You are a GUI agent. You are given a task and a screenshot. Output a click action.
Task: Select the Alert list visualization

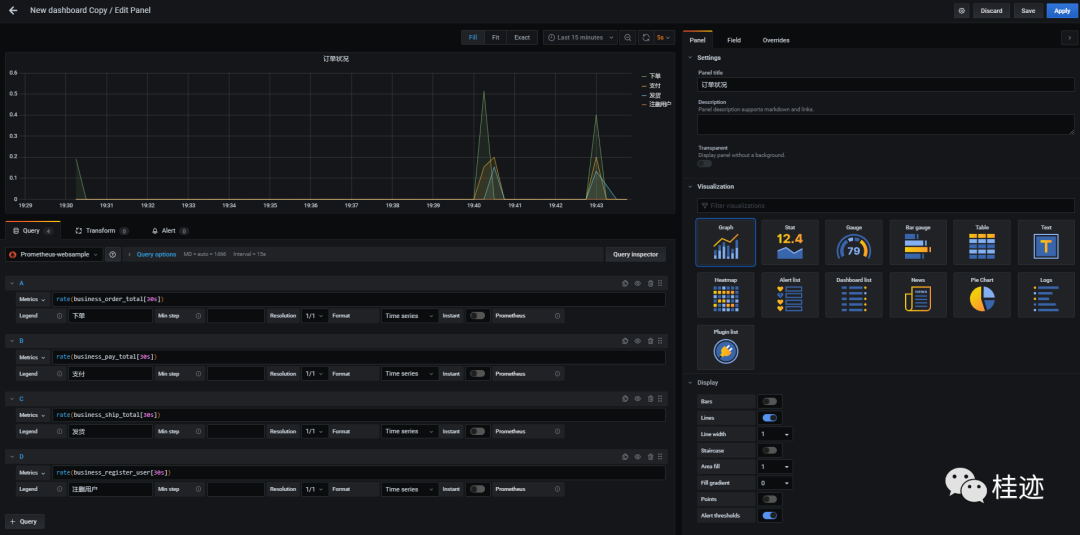(x=789, y=295)
